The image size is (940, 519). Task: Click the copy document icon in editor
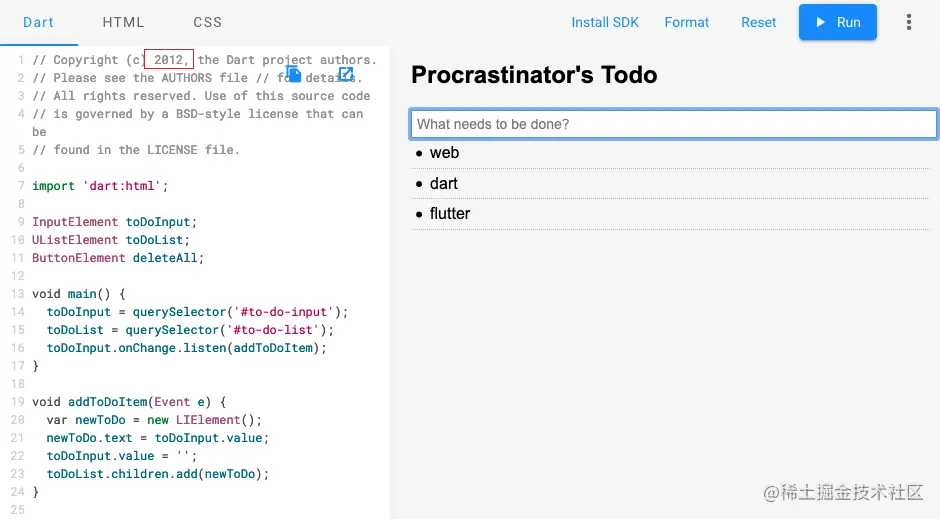pos(293,74)
